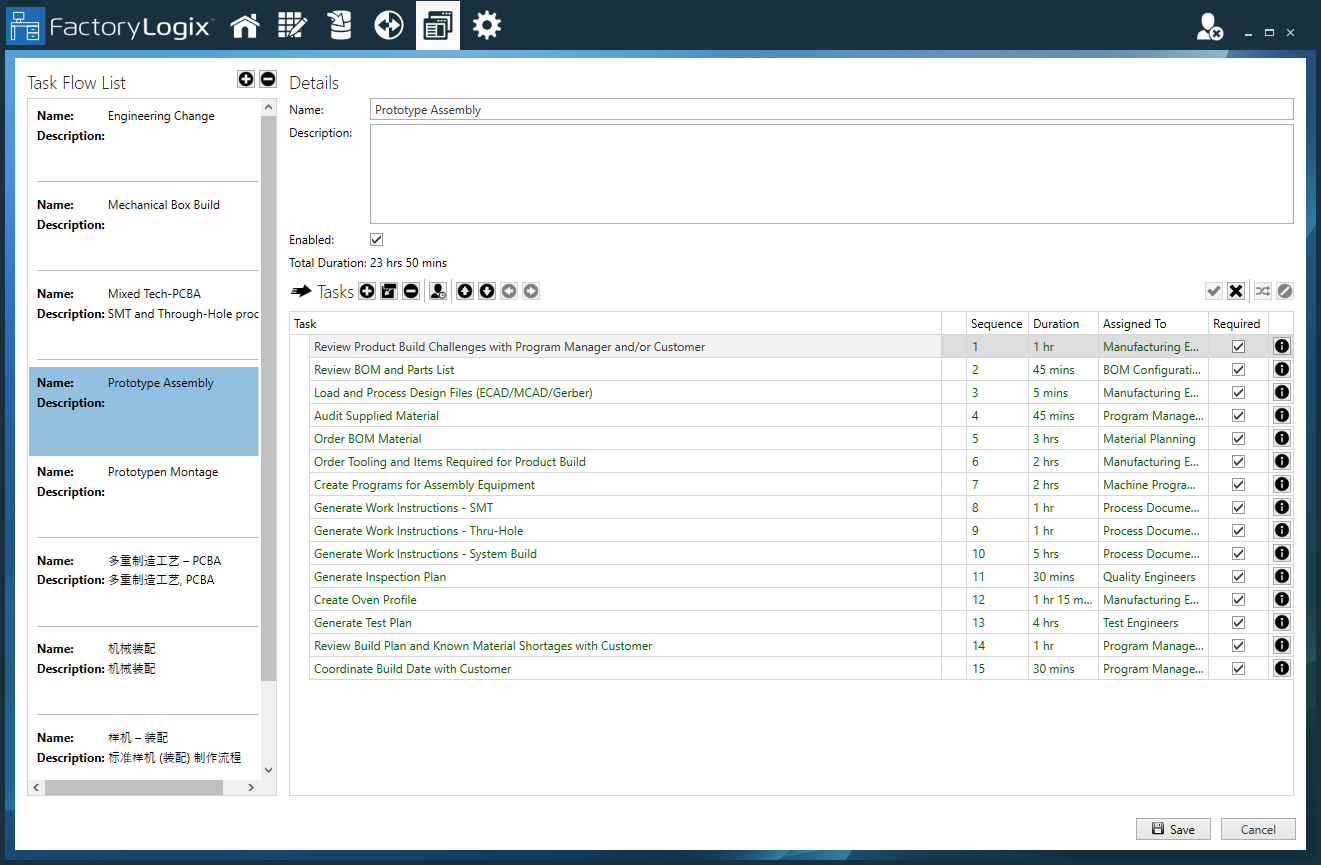
Task: Save the Prototype Assembly changes
Action: click(x=1172, y=829)
